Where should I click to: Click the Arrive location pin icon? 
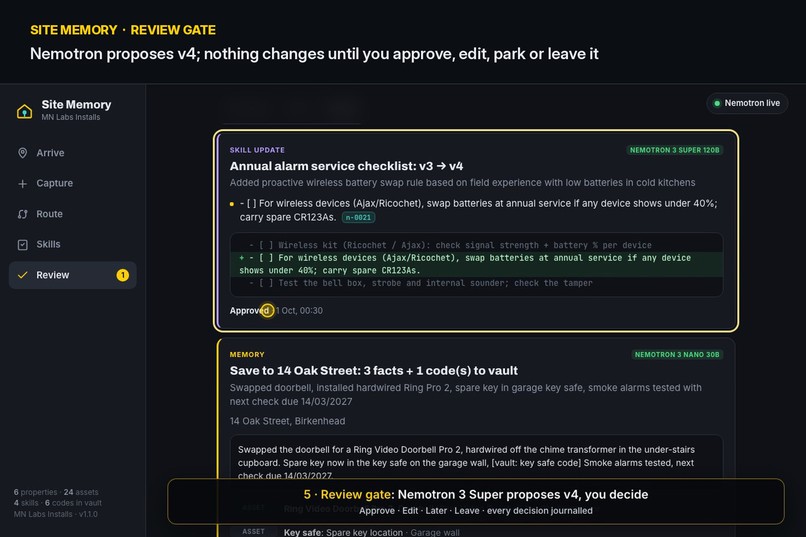23,153
